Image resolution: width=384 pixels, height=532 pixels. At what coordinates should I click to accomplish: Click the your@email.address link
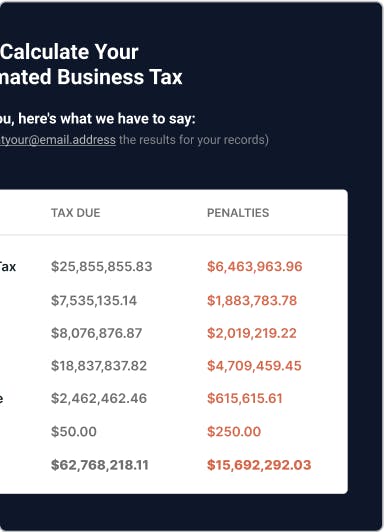coord(58,140)
